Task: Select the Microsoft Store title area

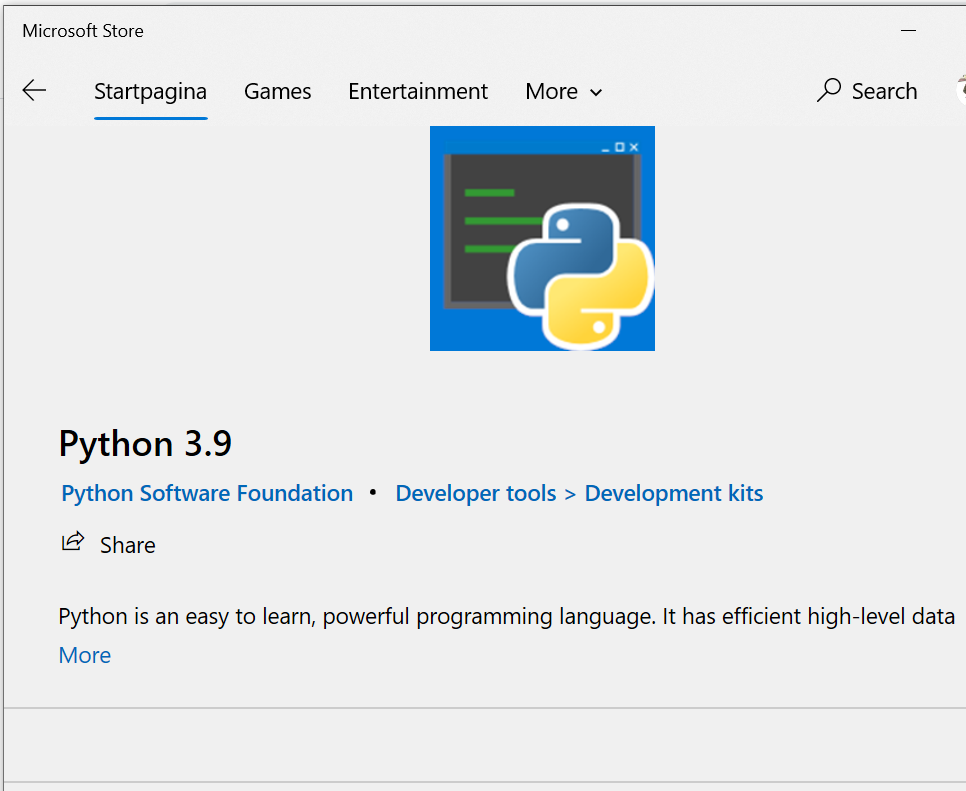Action: coord(82,30)
